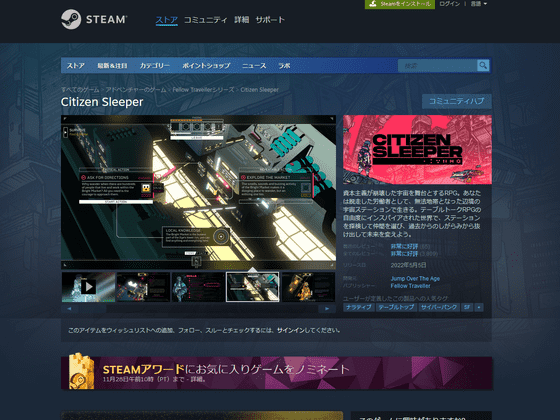Click the ナラティブ tag
This screenshot has width=560, height=420.
point(359,307)
